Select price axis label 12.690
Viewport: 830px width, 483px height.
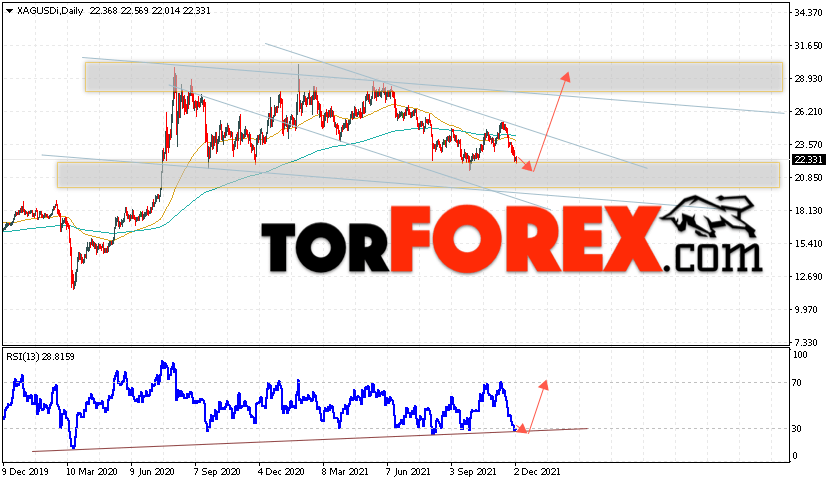click(809, 277)
